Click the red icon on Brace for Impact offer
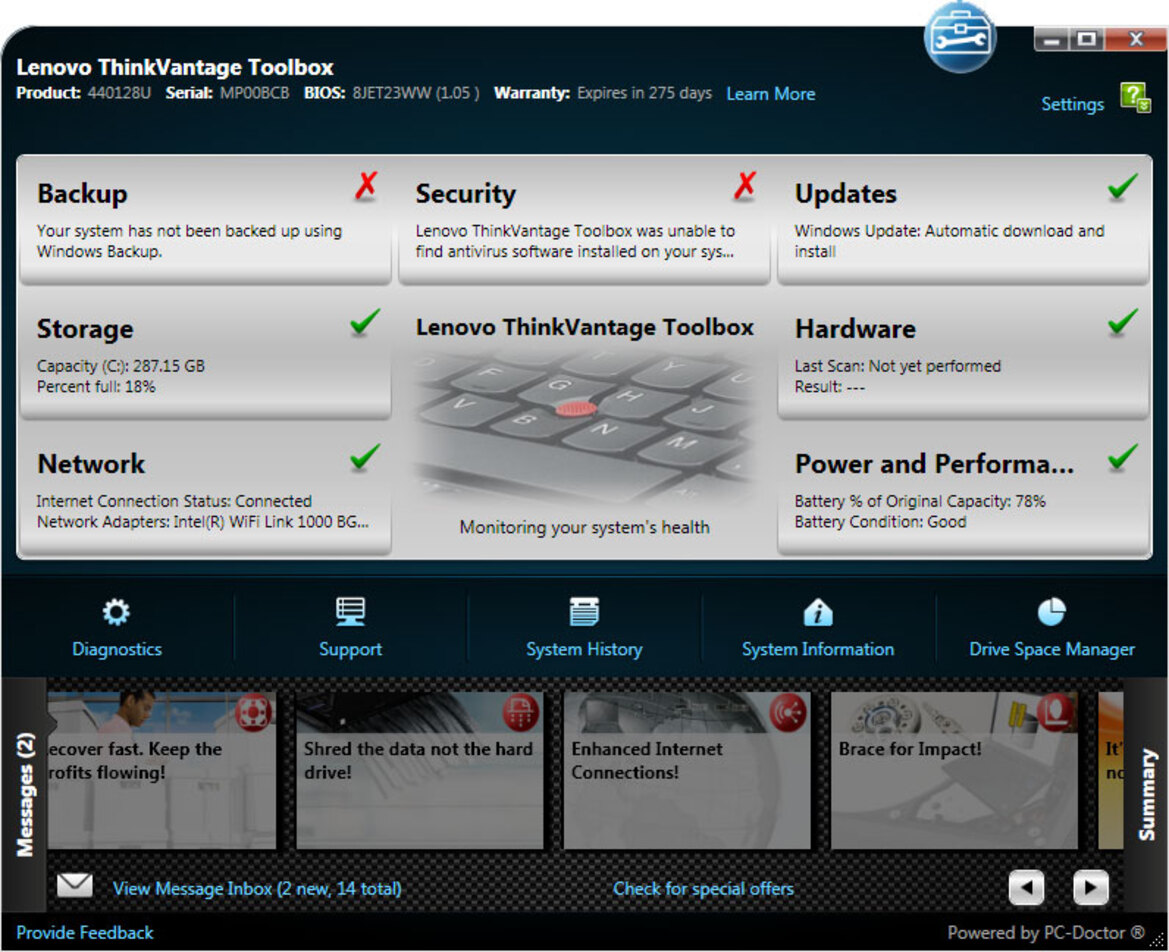Viewport: 1169px width, 952px height. tap(1055, 711)
